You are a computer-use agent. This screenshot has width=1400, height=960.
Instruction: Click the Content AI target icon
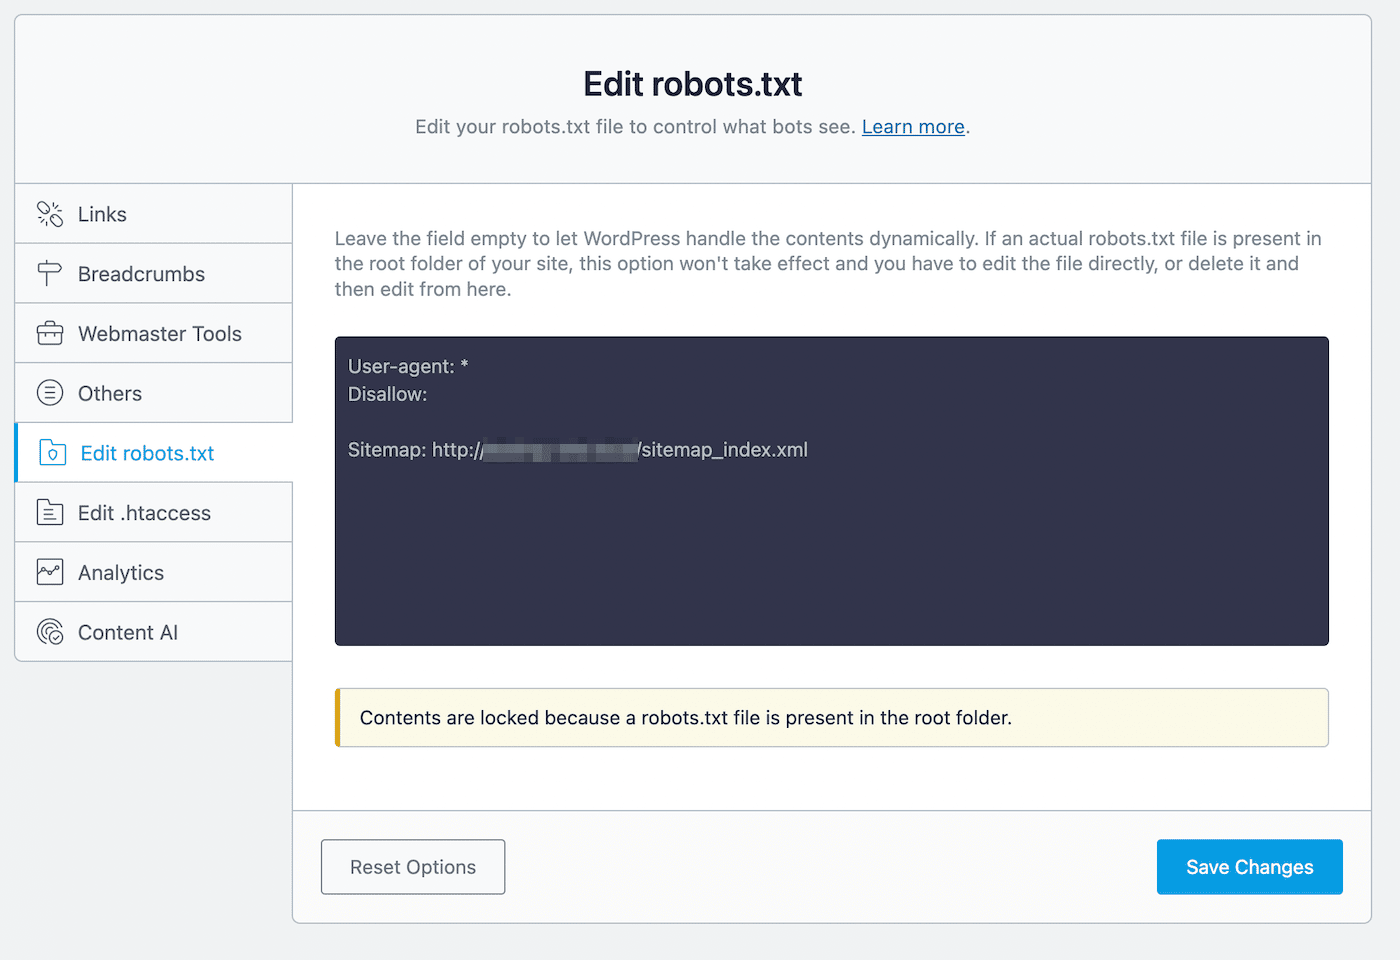point(50,632)
